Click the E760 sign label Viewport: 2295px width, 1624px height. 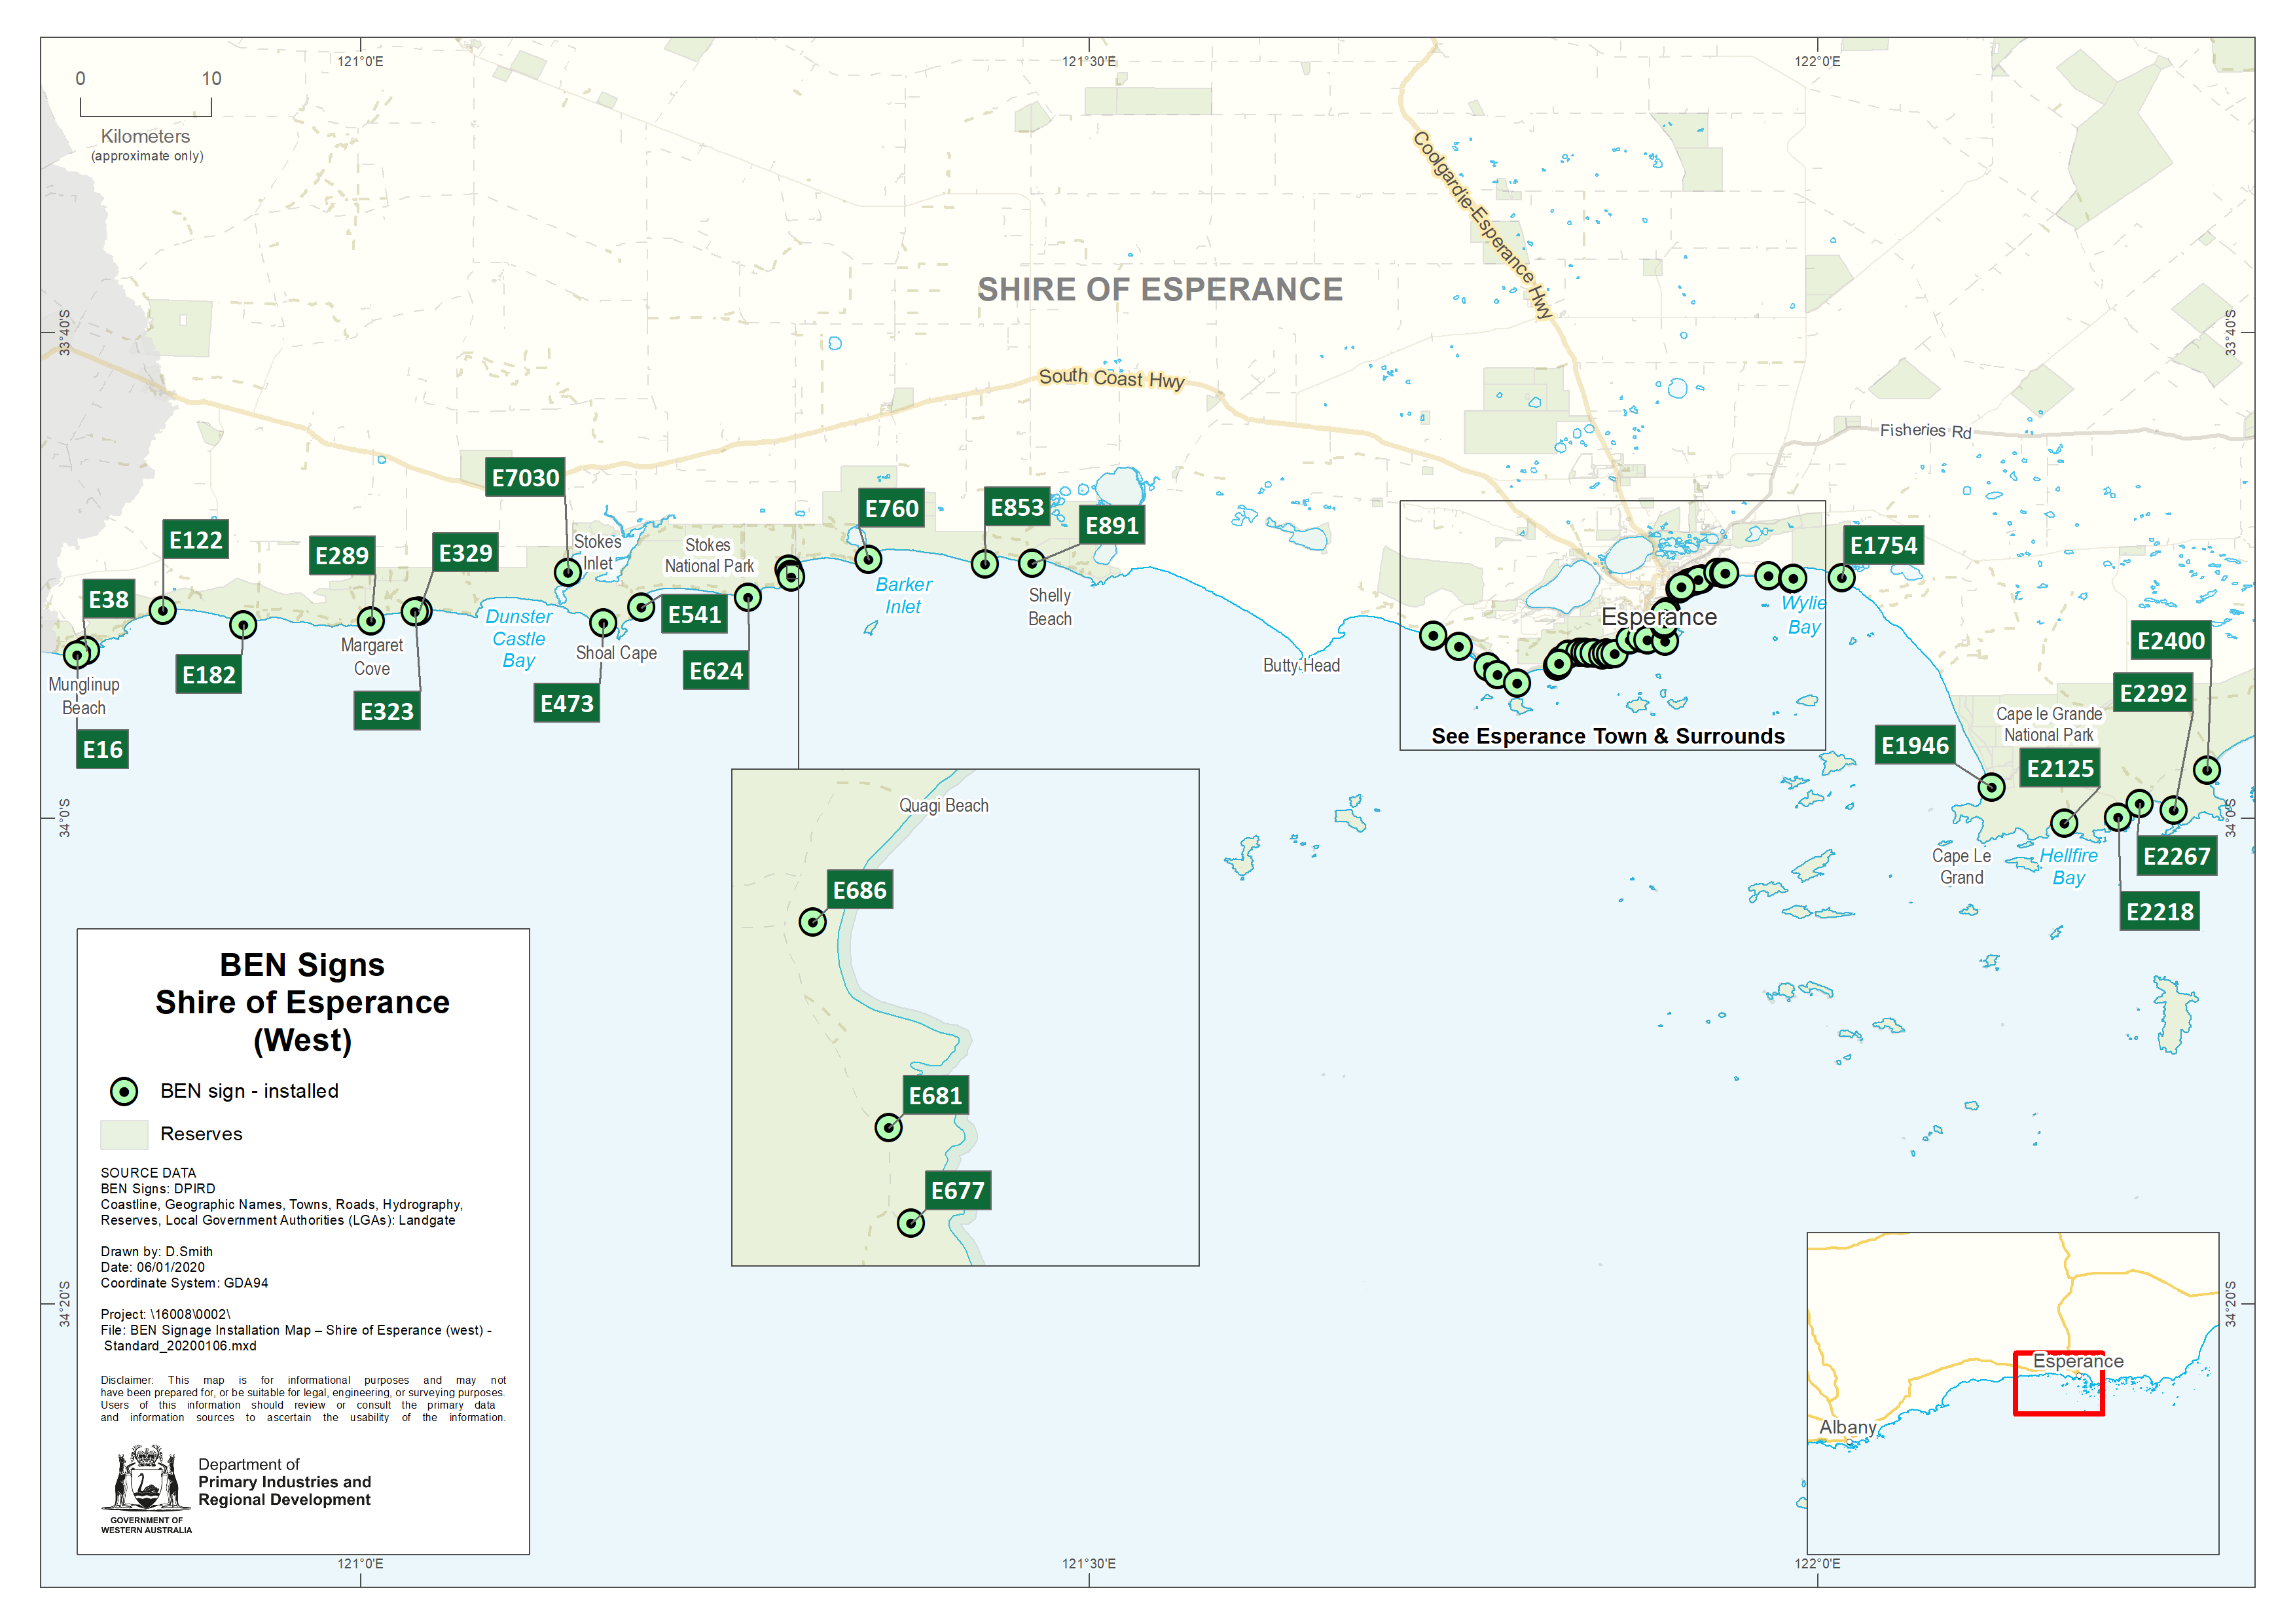891,508
